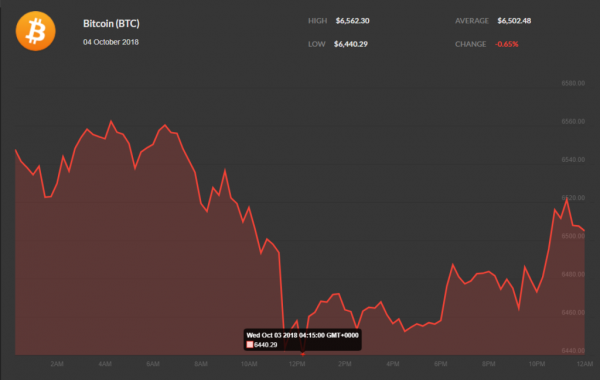The width and height of the screenshot is (600, 380).
Task: Click the 4AM label on time axis
Action: 105,364
